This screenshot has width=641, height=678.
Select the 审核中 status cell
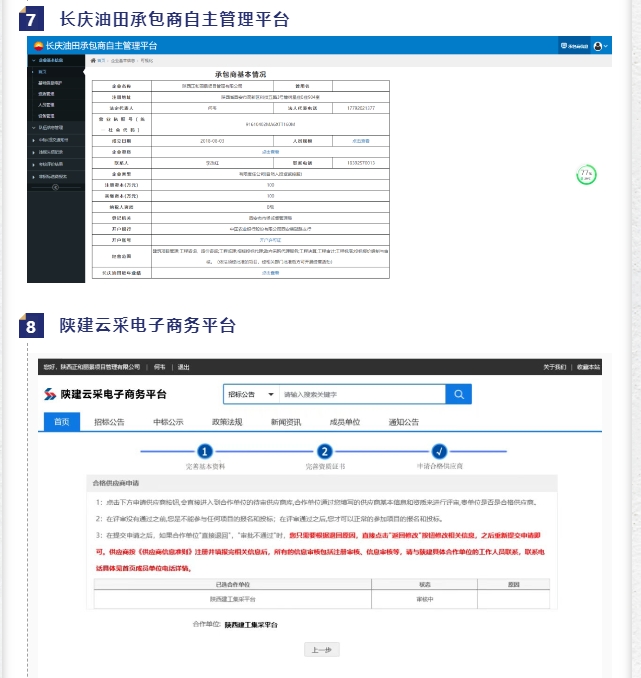tap(424, 599)
